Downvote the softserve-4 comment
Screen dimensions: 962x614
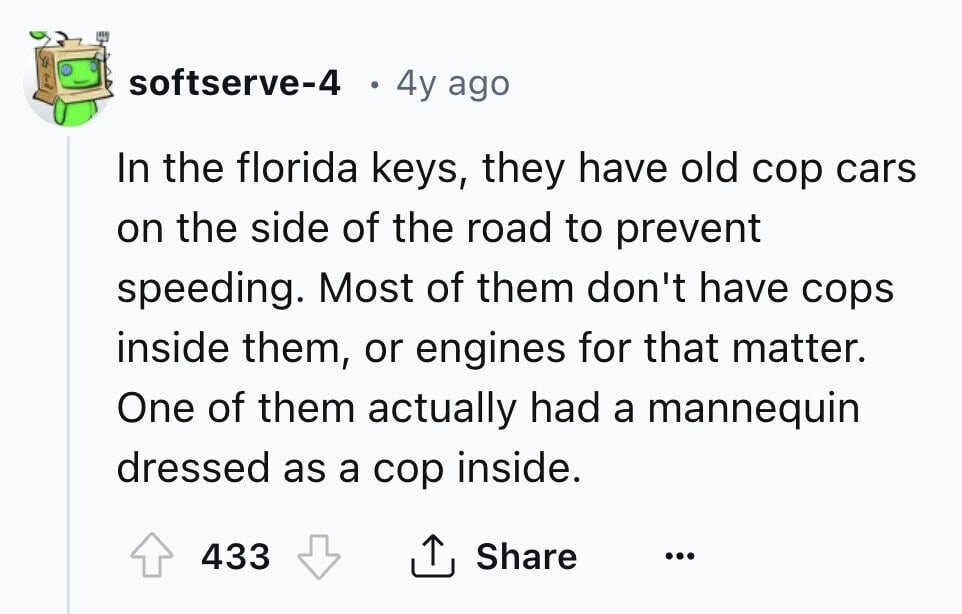(318, 557)
